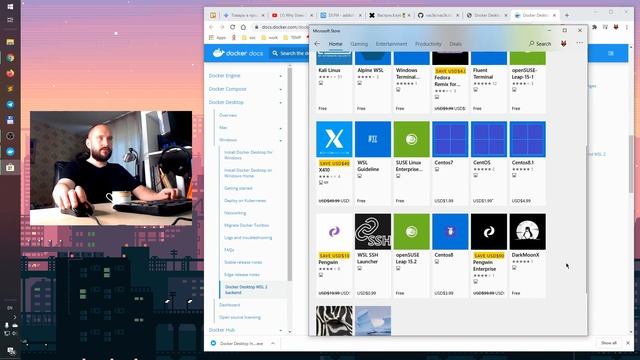The height and width of the screenshot is (360, 640).
Task: Open Migrate Docker Toolbox docs page
Action: tap(247, 225)
